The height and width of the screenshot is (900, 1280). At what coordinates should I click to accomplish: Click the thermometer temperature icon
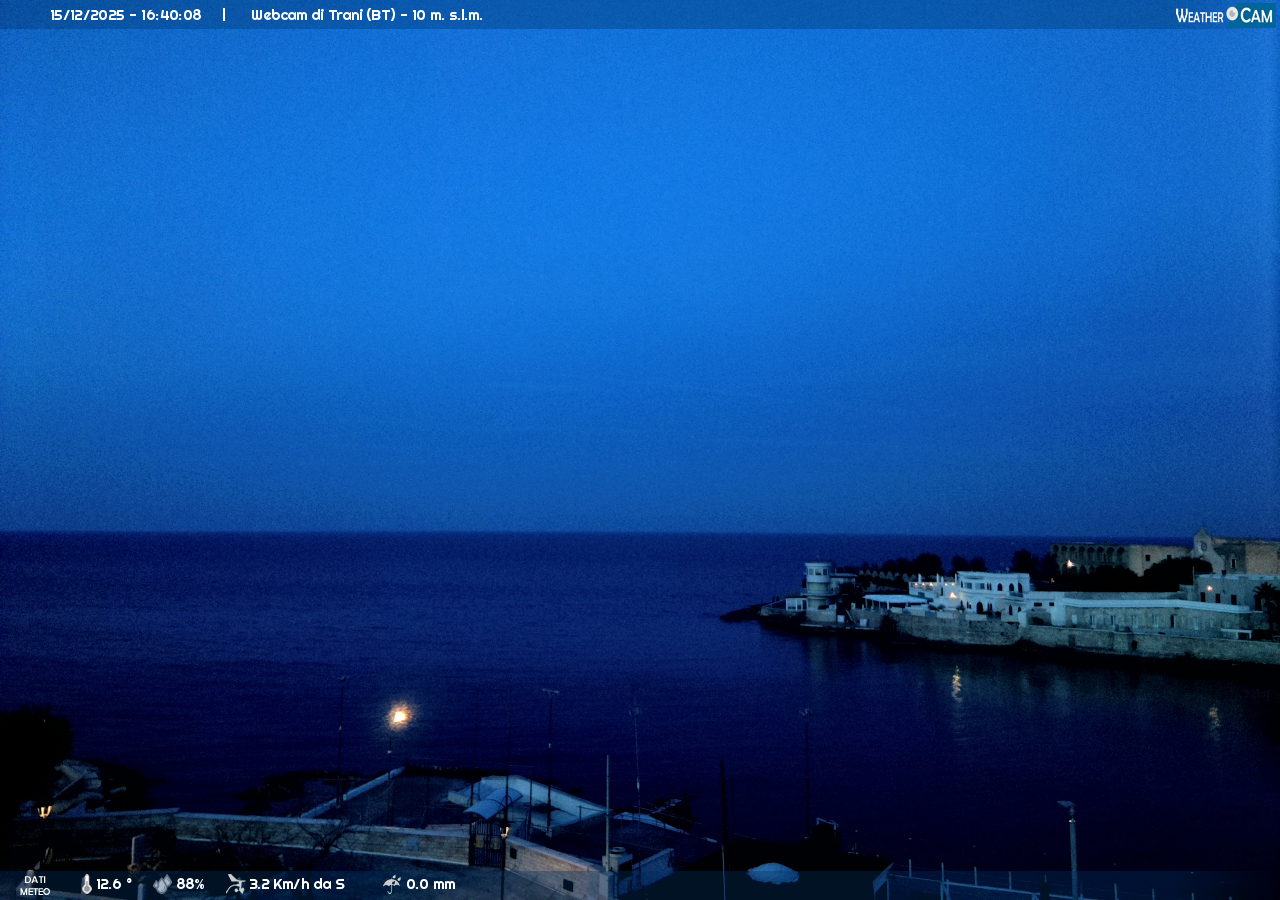pos(86,884)
